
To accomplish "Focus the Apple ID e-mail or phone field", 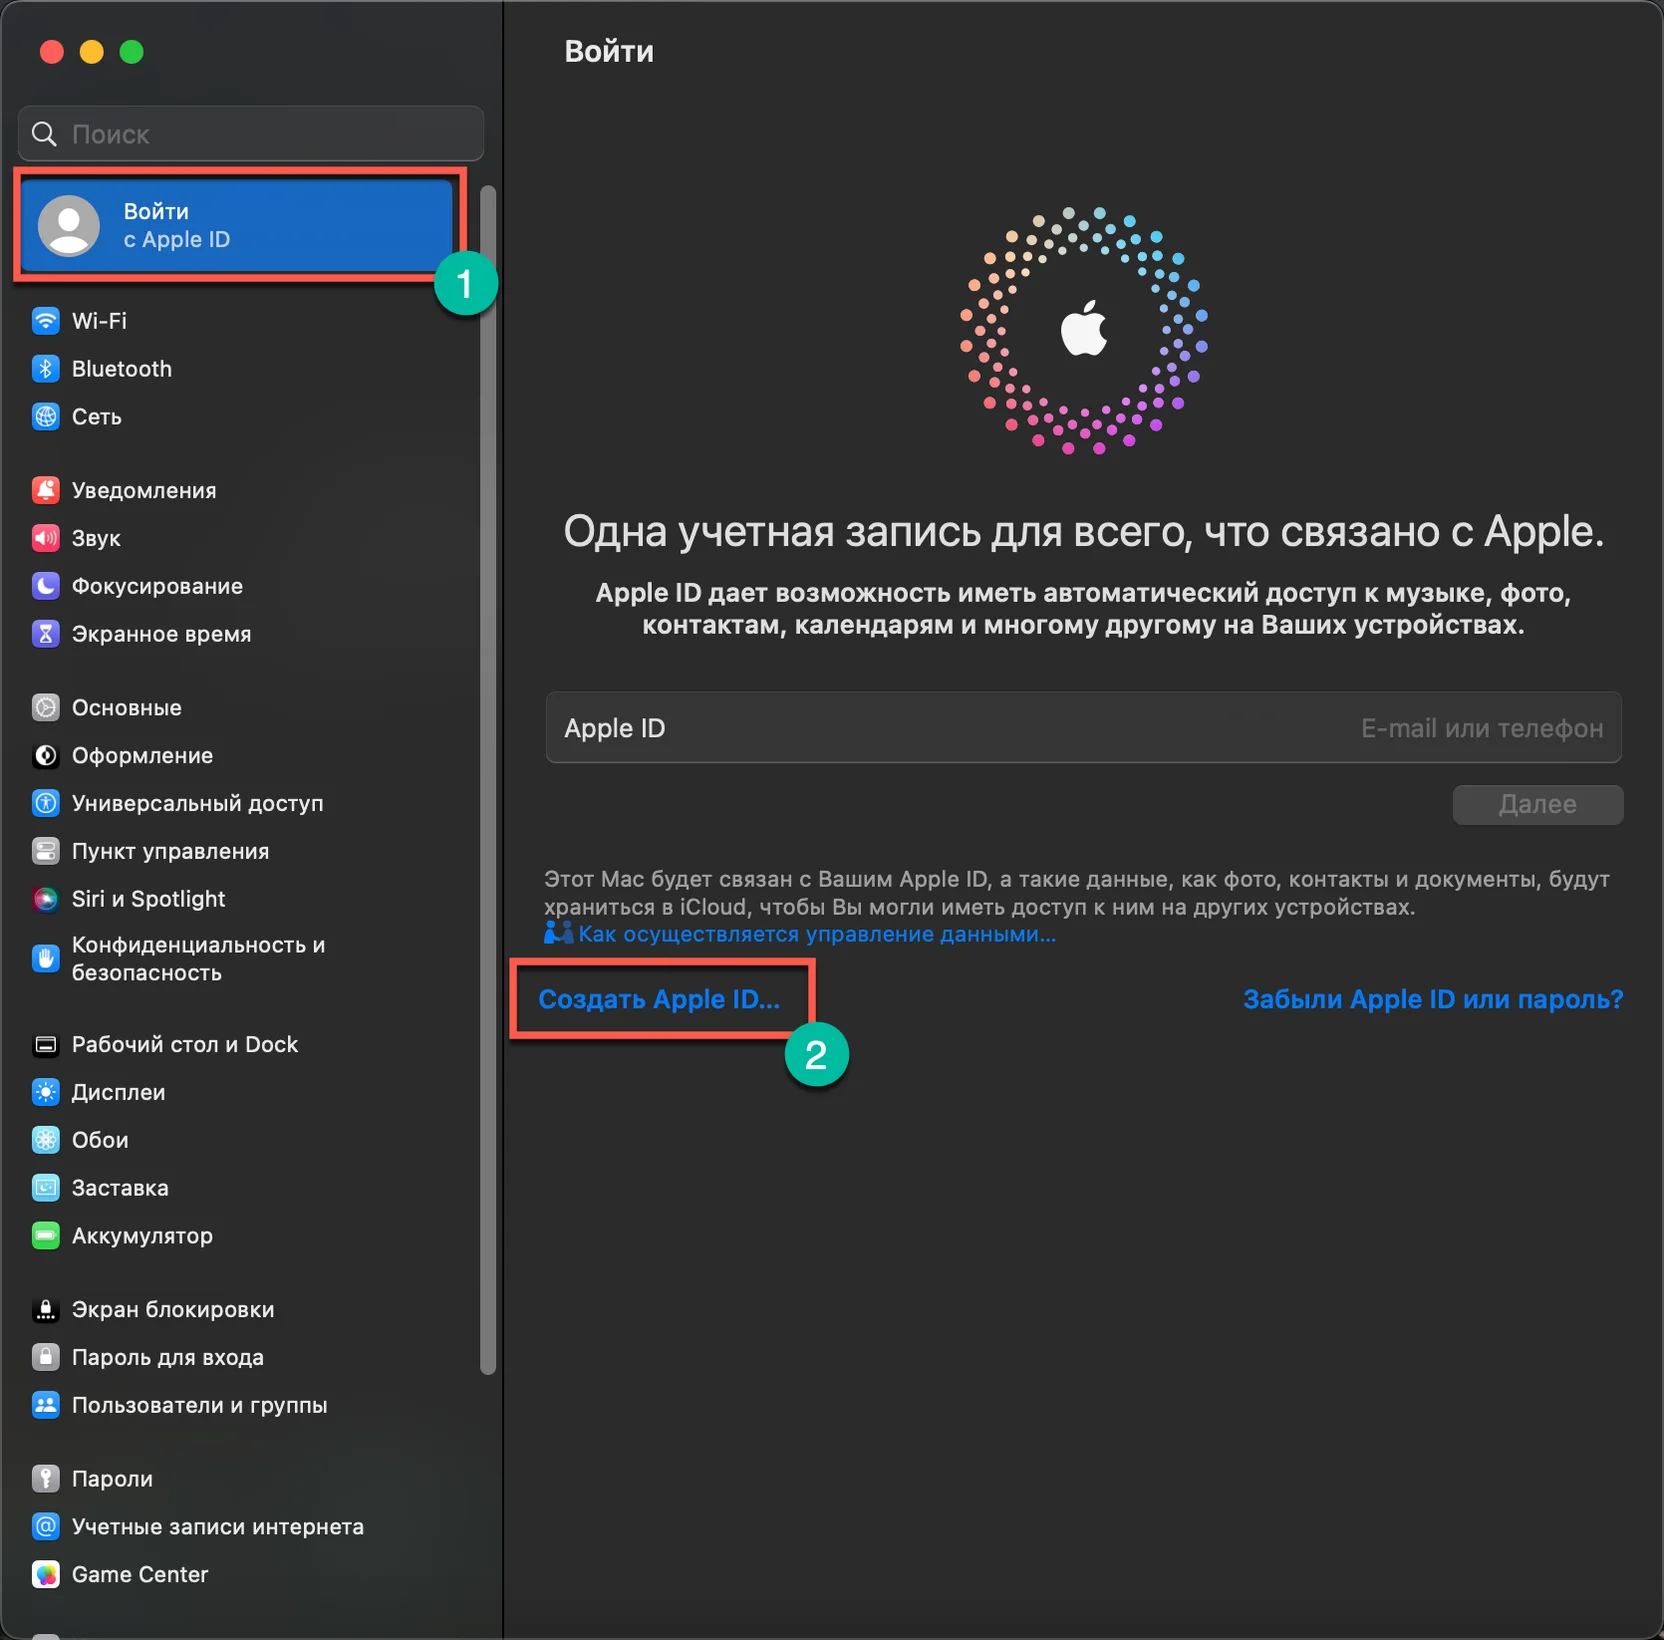I will click(x=1084, y=728).
